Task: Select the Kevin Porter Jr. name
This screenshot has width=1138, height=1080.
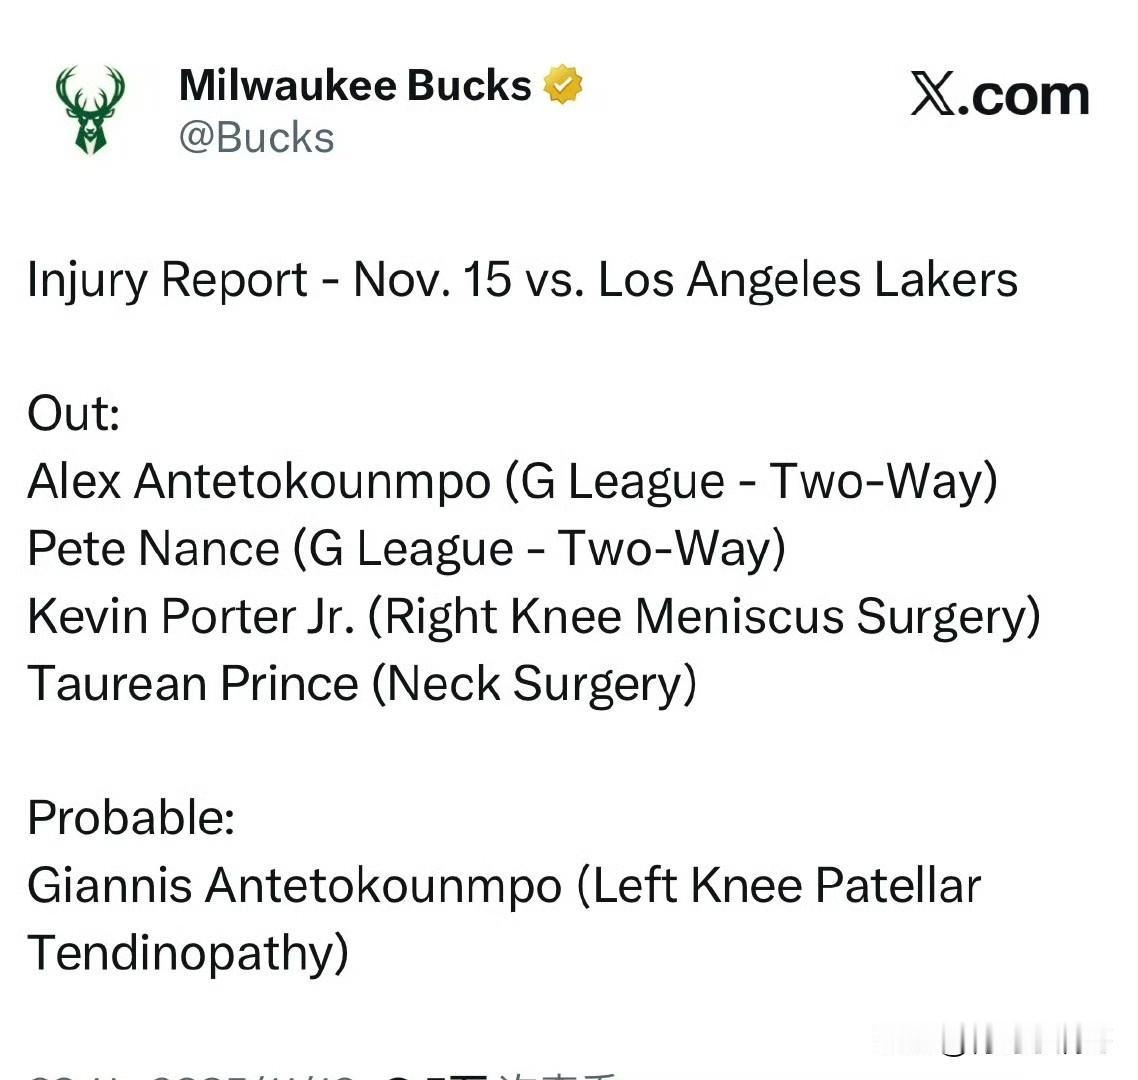Action: coord(191,616)
